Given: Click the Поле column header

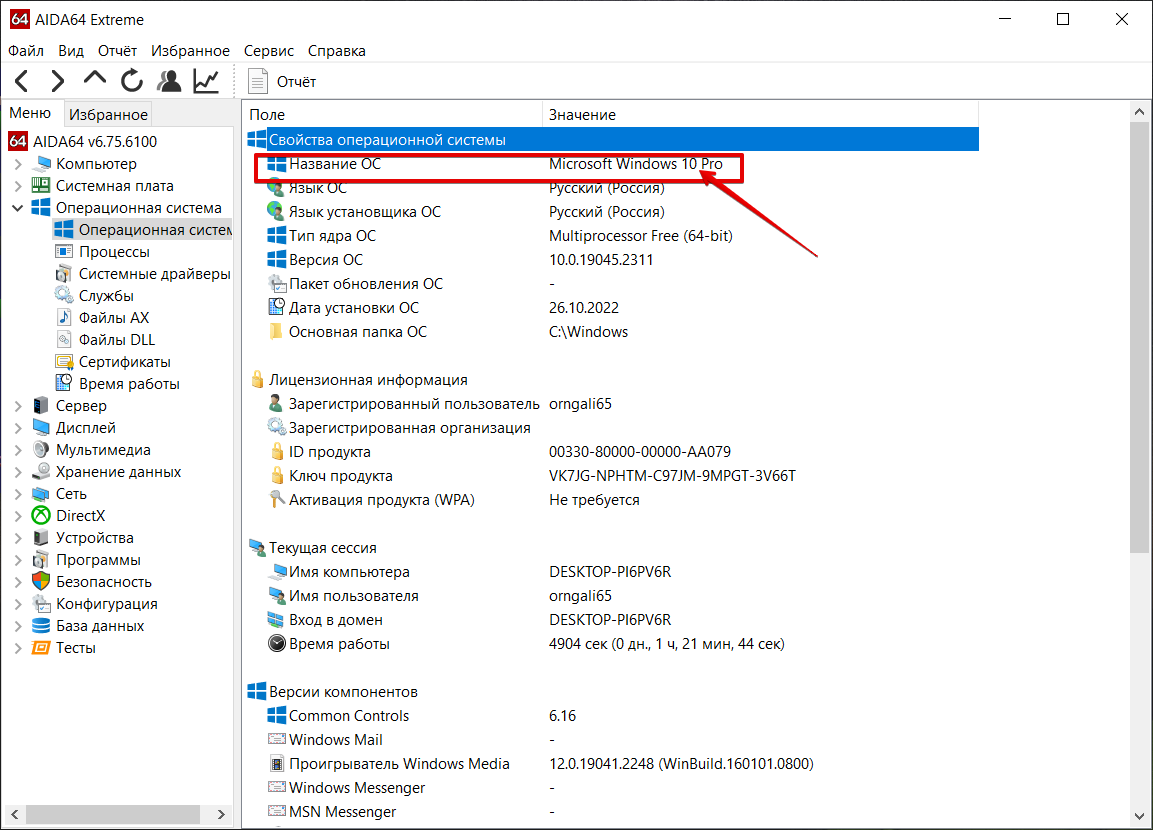Looking at the screenshot, I should (x=267, y=115).
